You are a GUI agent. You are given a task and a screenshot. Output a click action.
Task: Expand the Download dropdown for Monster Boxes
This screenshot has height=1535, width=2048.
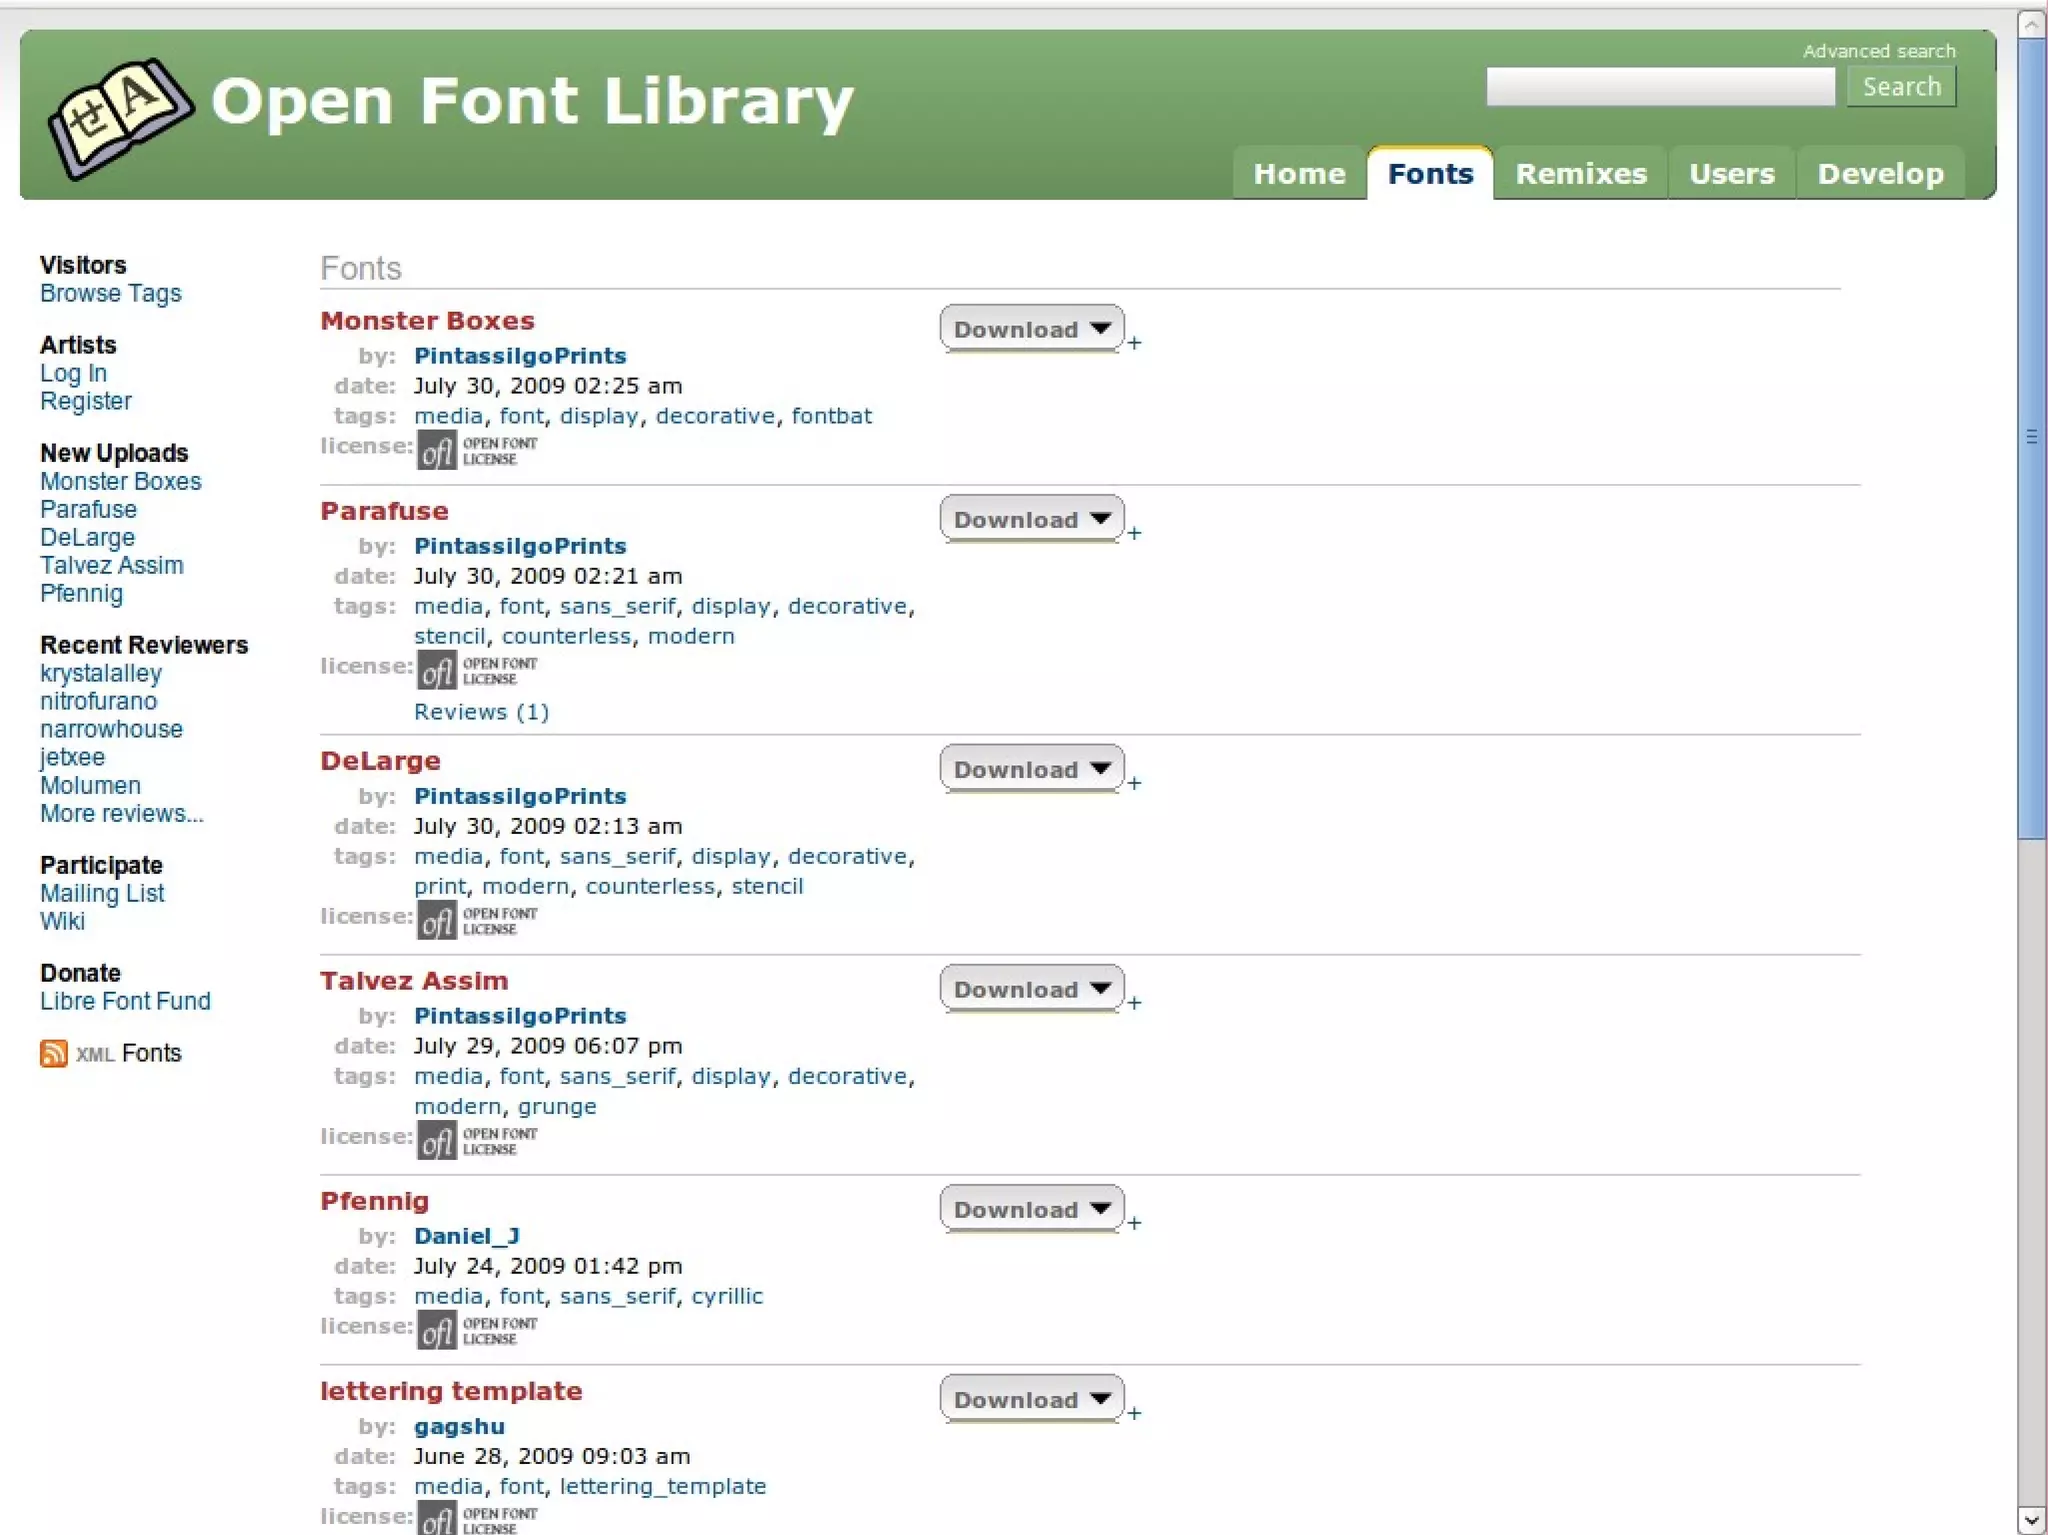pos(1031,329)
